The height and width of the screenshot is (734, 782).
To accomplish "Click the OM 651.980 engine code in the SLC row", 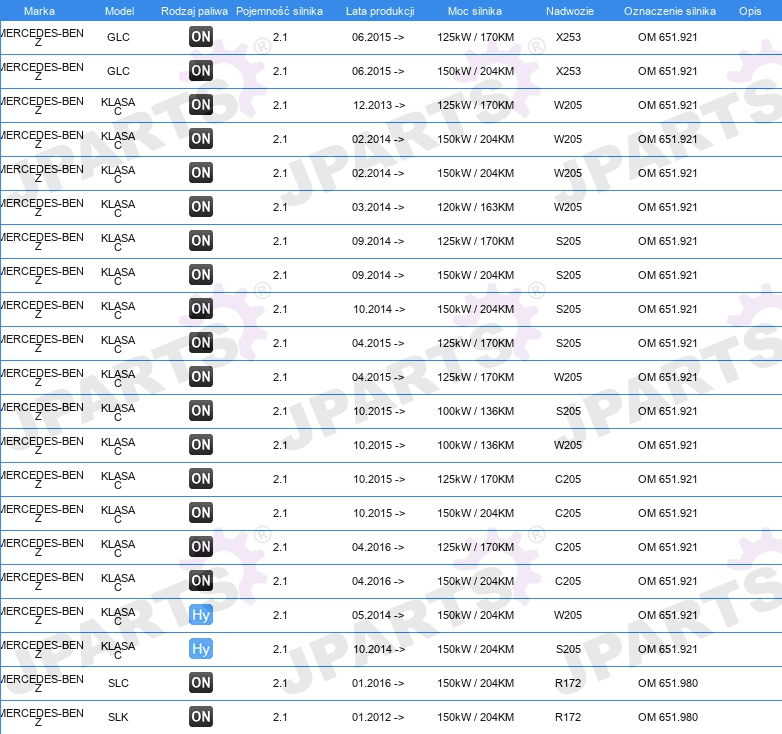I will [668, 683].
